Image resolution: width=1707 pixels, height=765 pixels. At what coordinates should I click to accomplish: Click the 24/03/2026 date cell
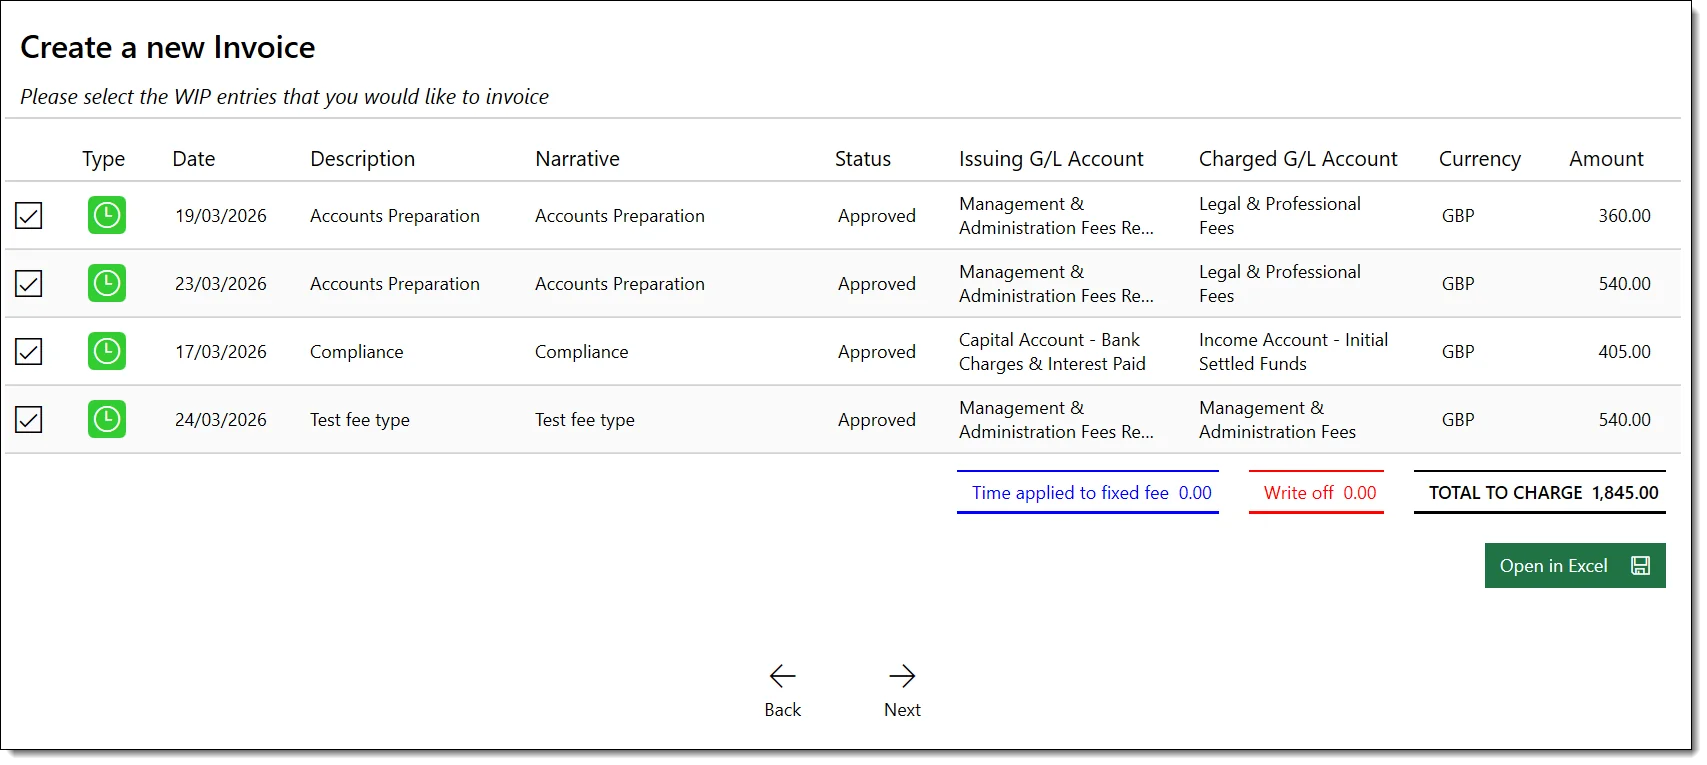[221, 420]
